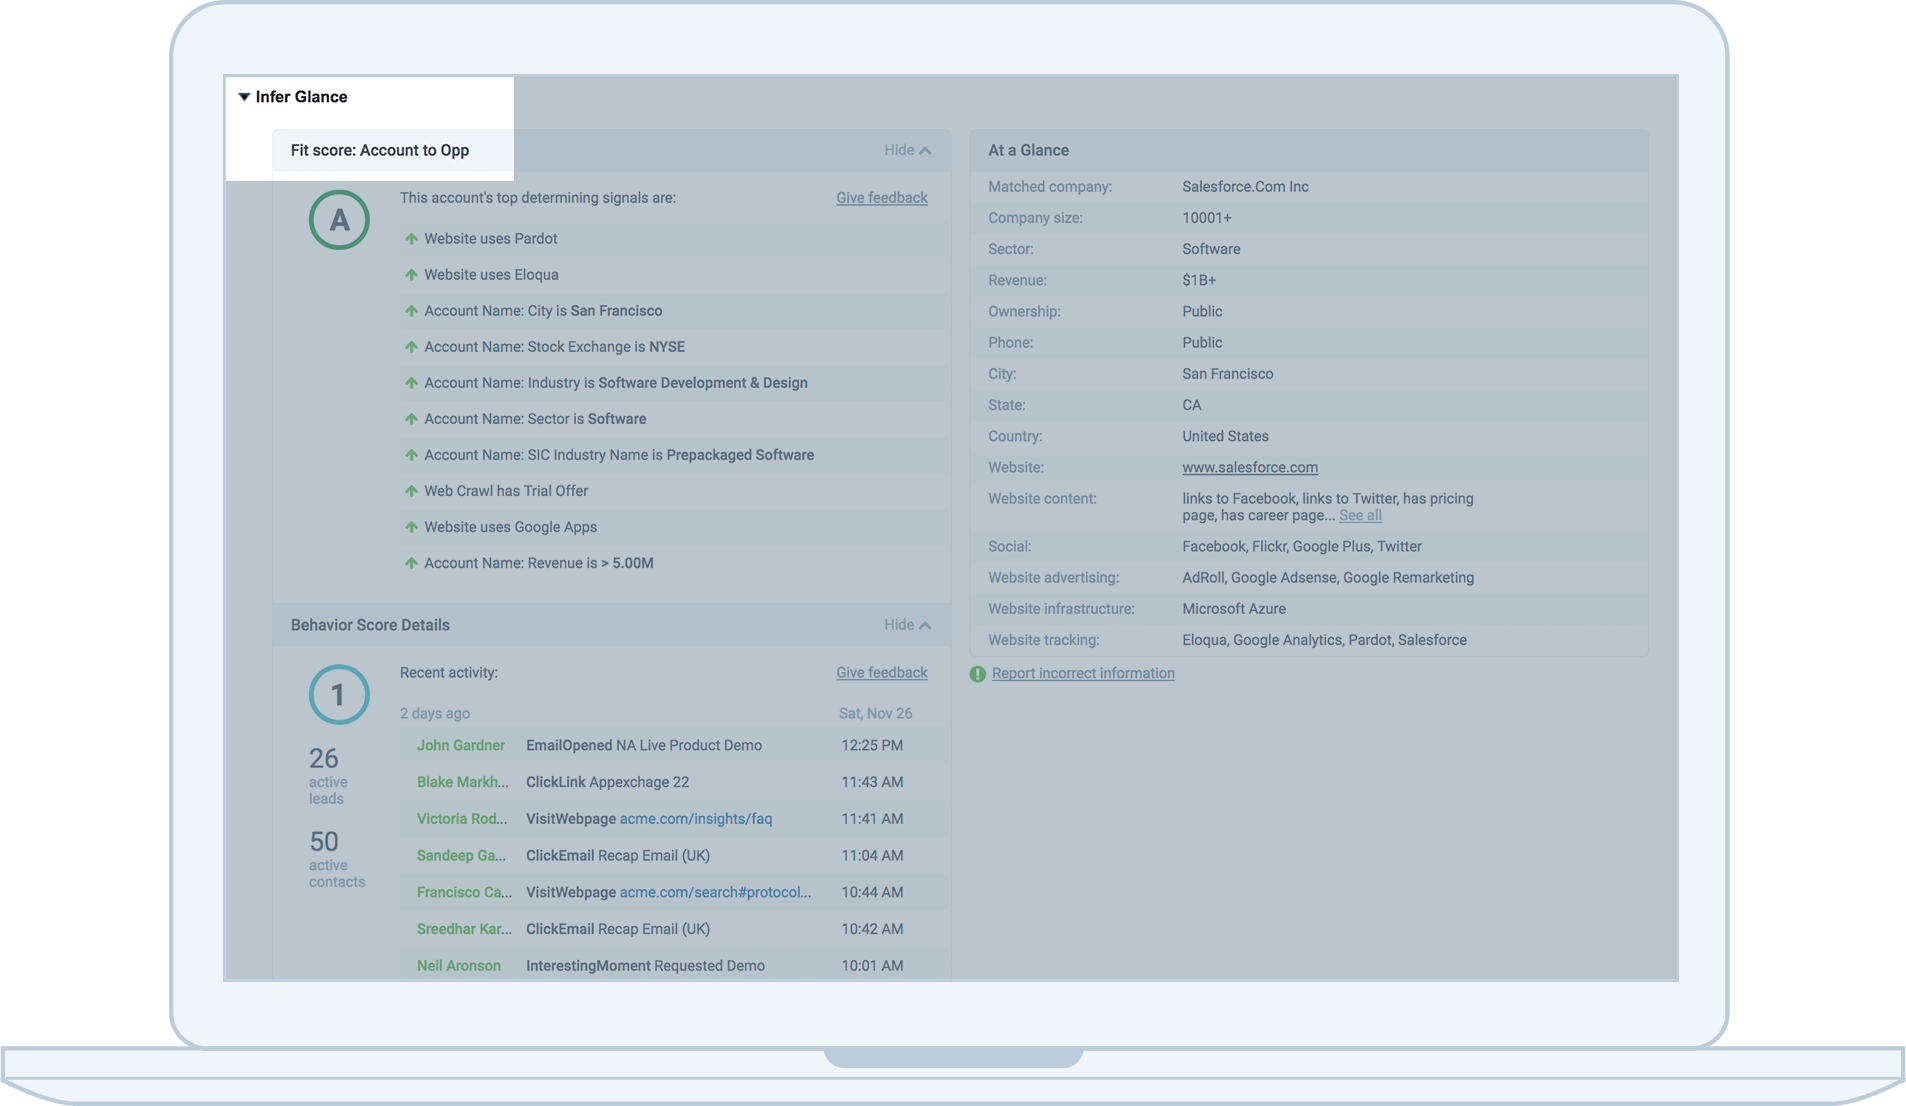Click Website infrastructure value Microsoft Azure

pyautogui.click(x=1234, y=609)
